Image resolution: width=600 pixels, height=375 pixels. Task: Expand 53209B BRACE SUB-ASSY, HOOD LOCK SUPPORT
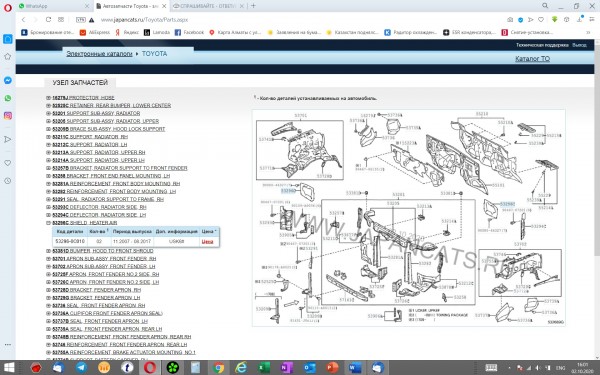coord(49,129)
